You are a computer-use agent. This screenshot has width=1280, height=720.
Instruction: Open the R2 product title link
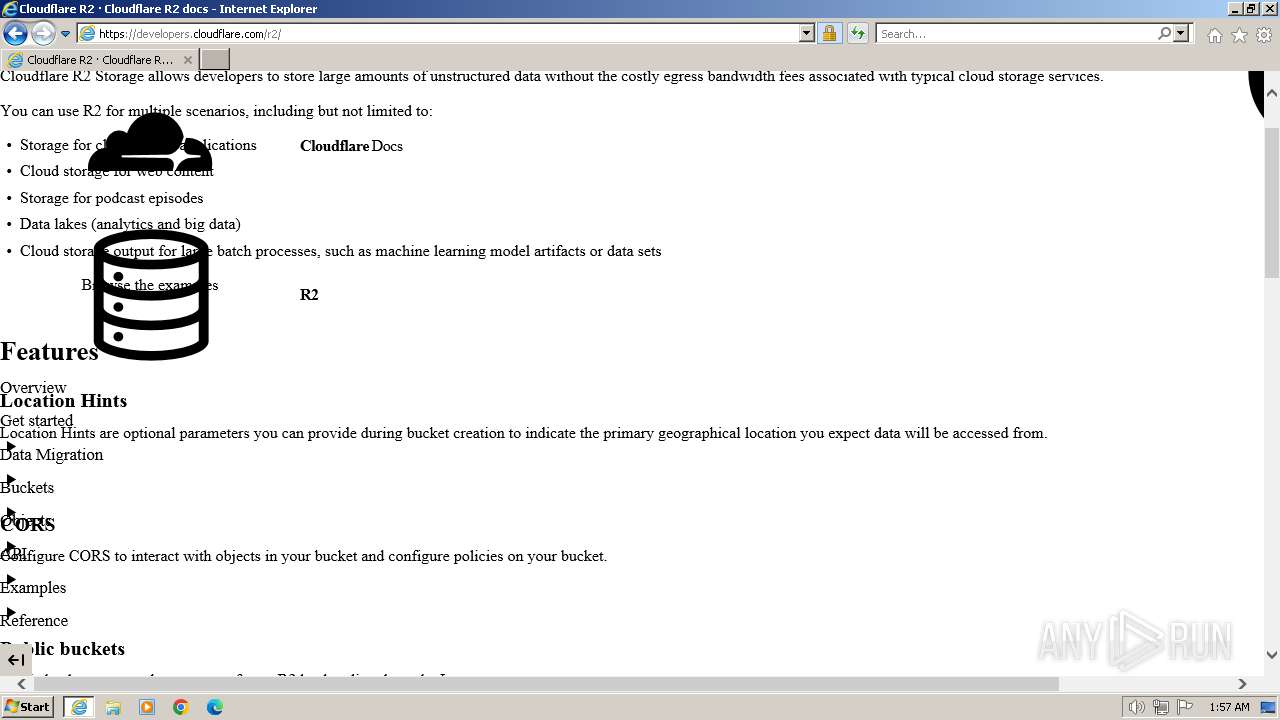pyautogui.click(x=309, y=295)
